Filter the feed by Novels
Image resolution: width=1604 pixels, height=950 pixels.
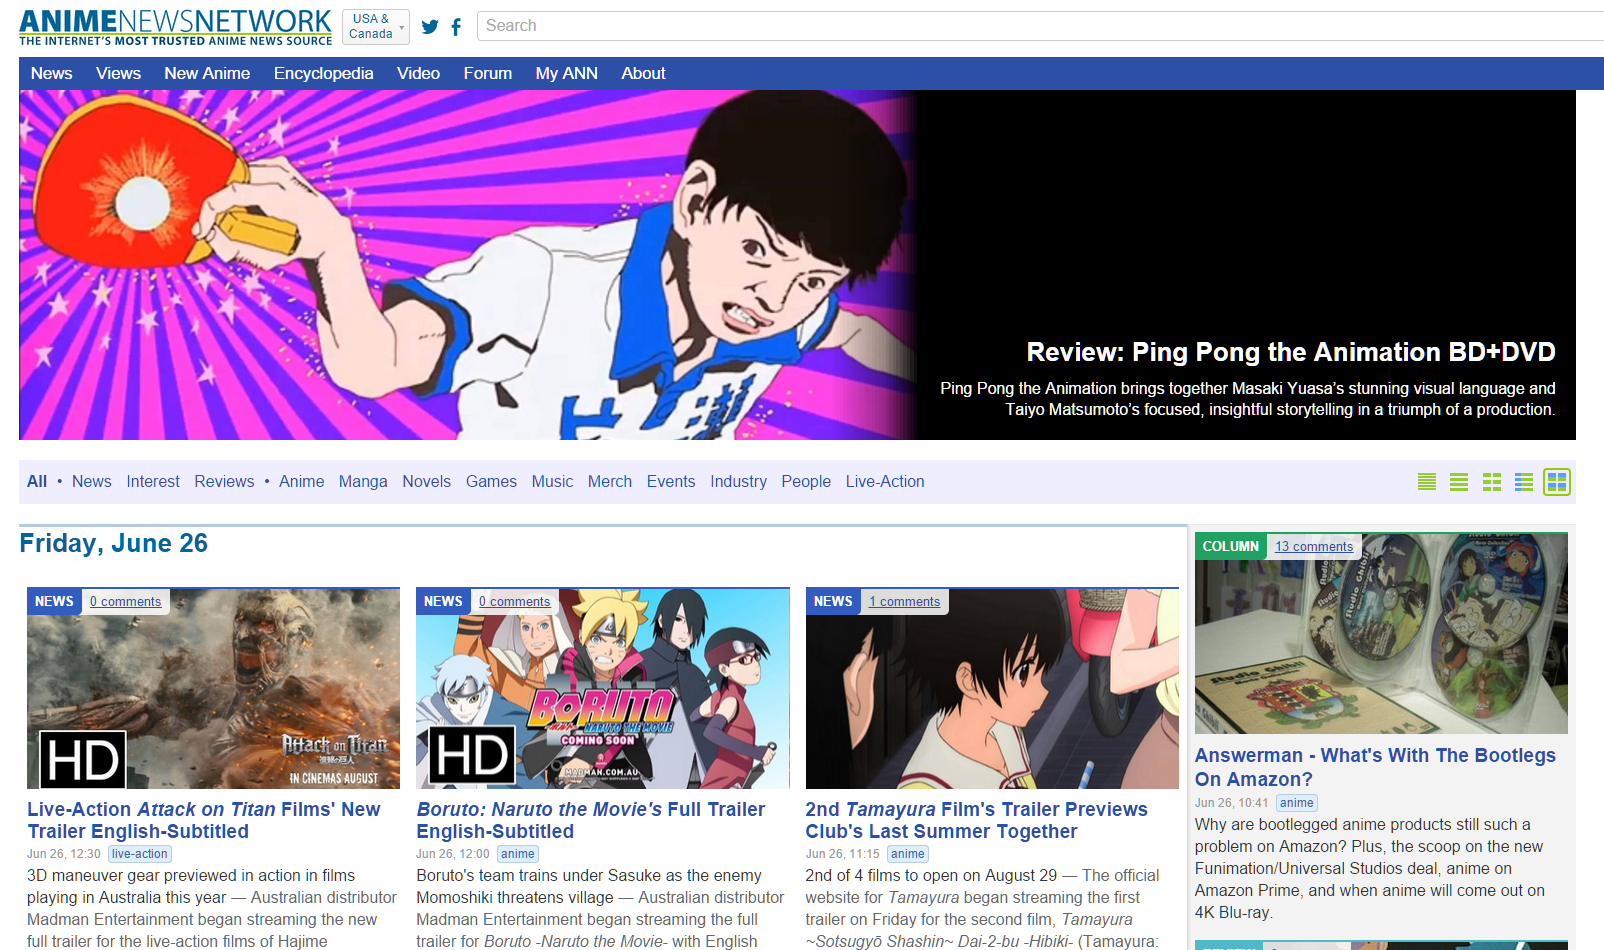coord(426,481)
